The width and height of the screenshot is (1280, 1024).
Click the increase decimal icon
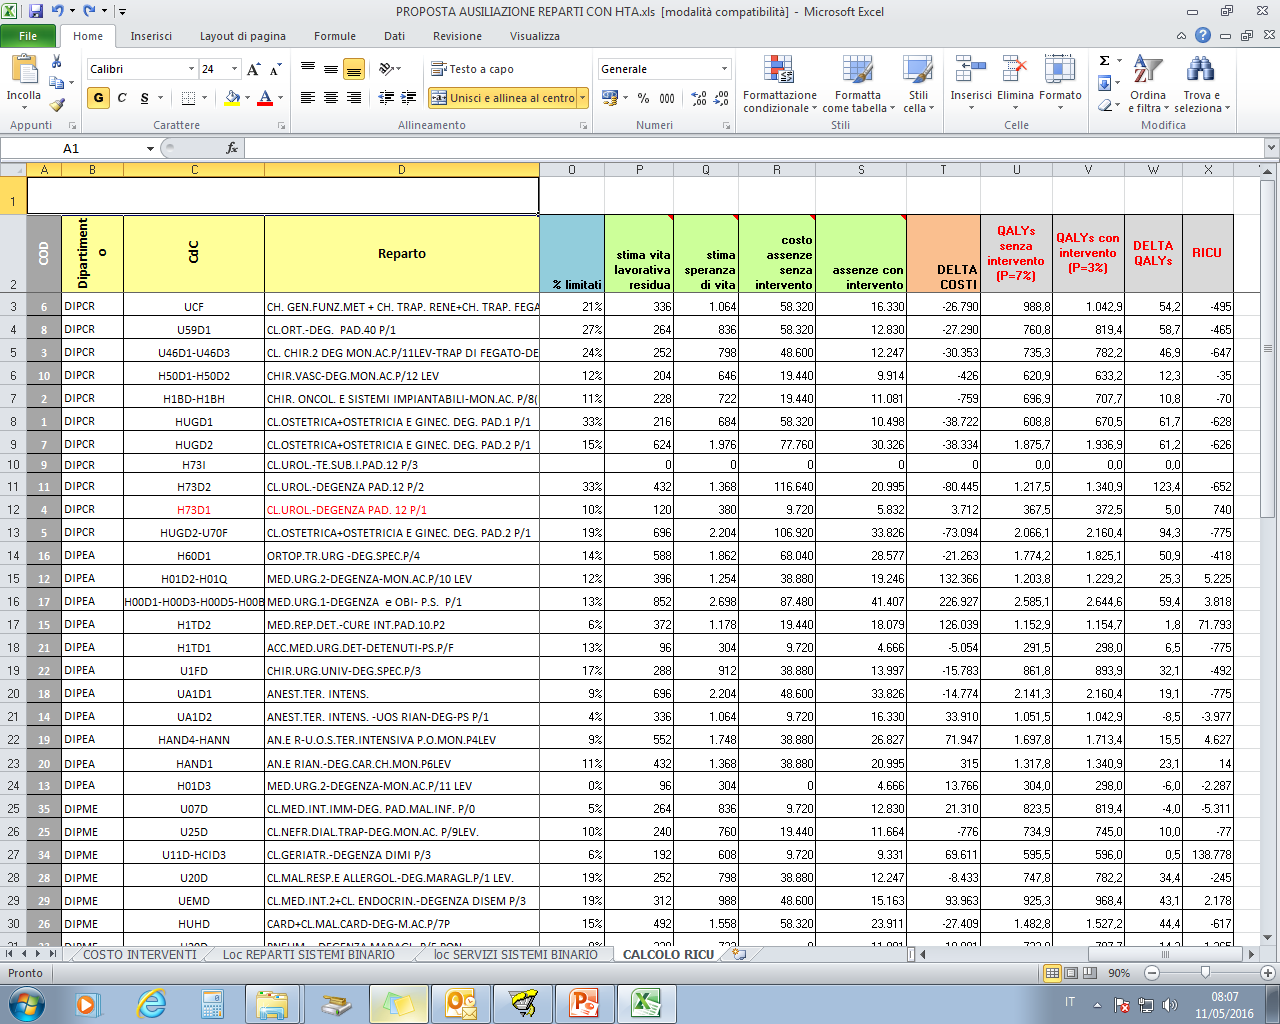coord(699,98)
